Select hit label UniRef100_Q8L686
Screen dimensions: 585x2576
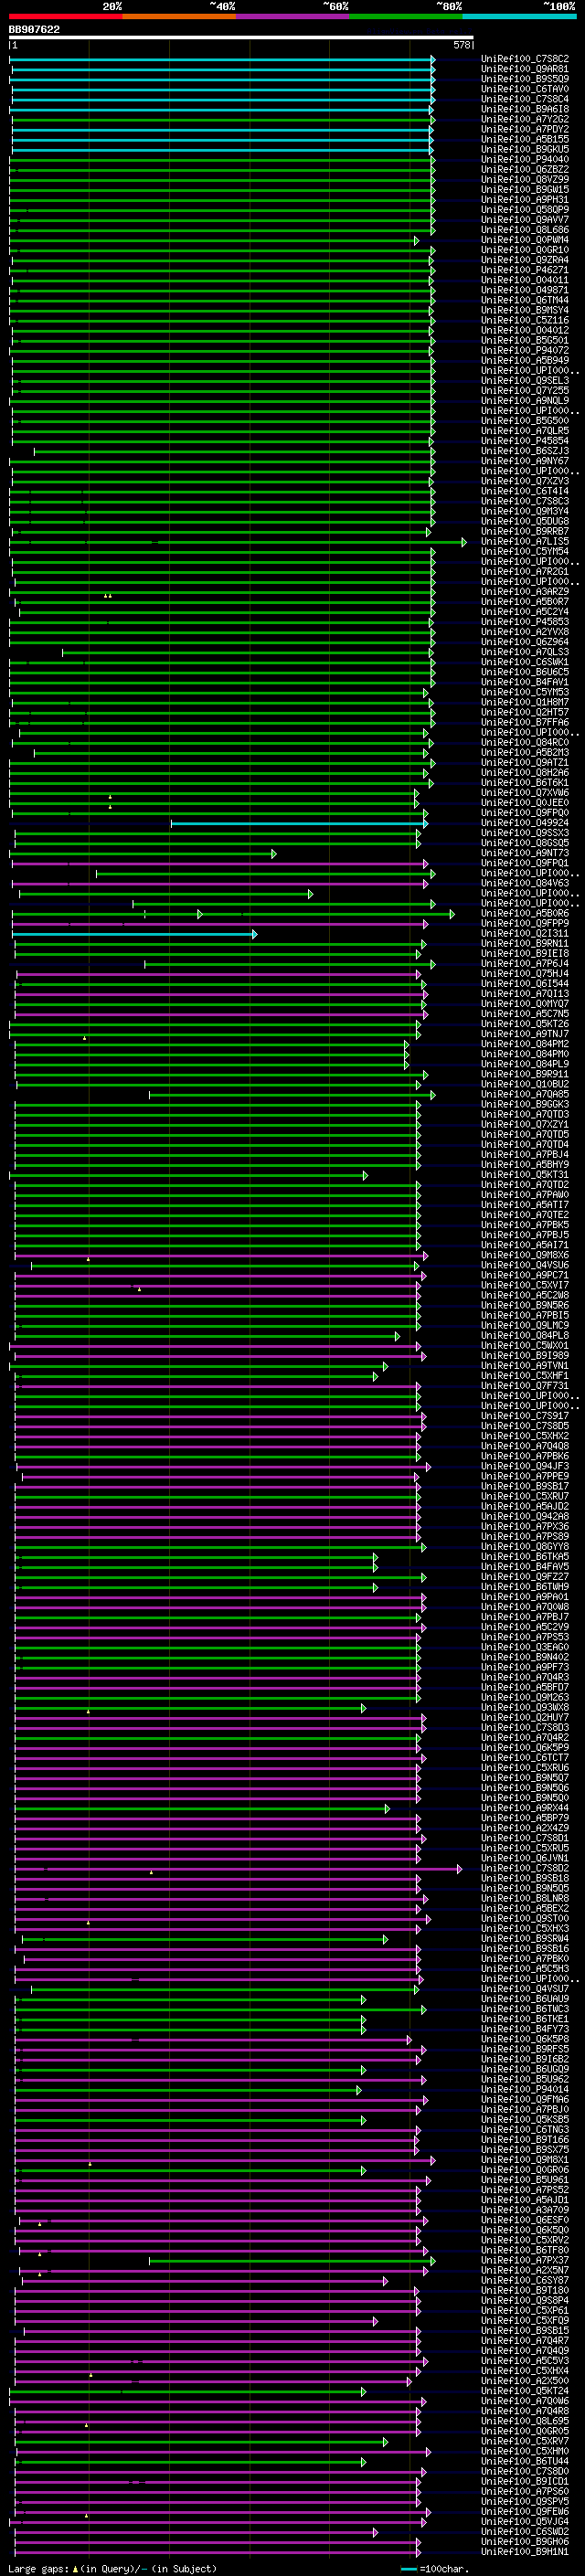[x=525, y=230]
